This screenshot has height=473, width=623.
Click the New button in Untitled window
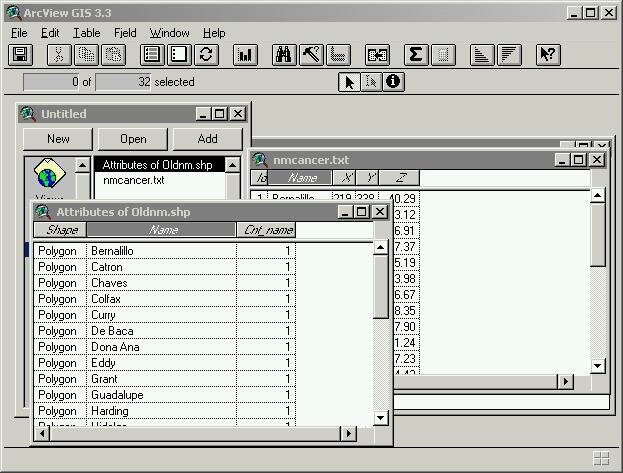(x=58, y=139)
